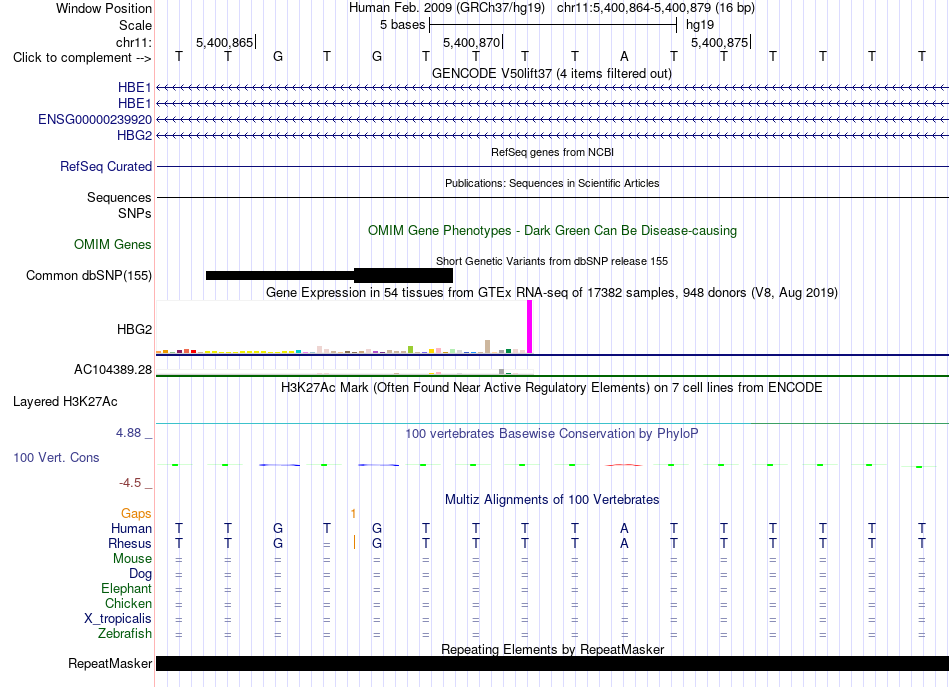Click the -4.5 PhyloP scale value

(130, 483)
